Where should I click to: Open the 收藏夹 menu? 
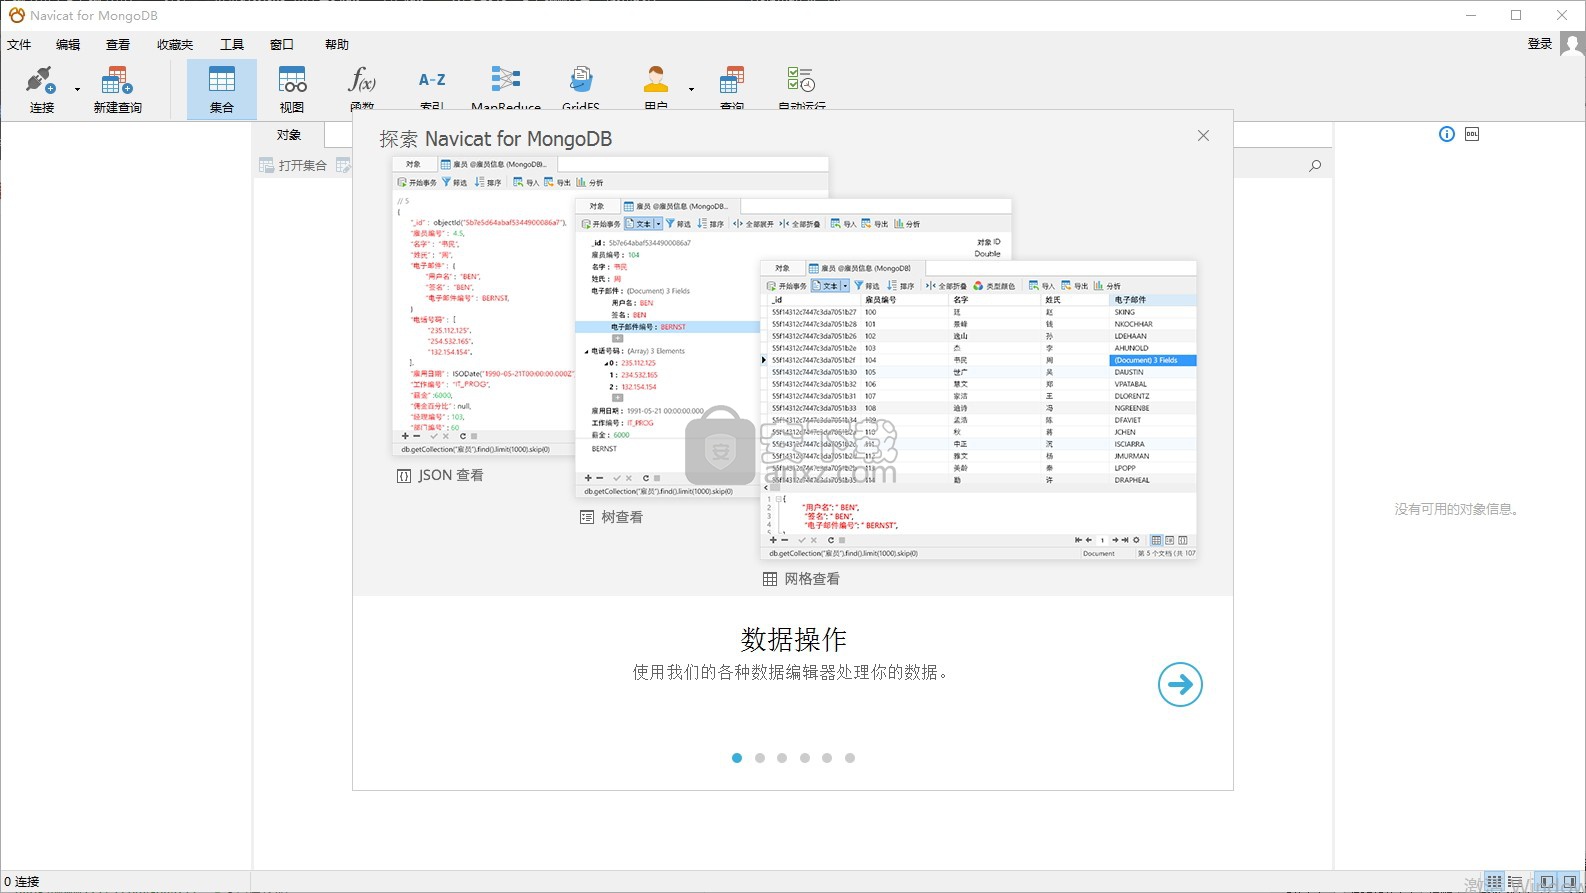pos(175,44)
